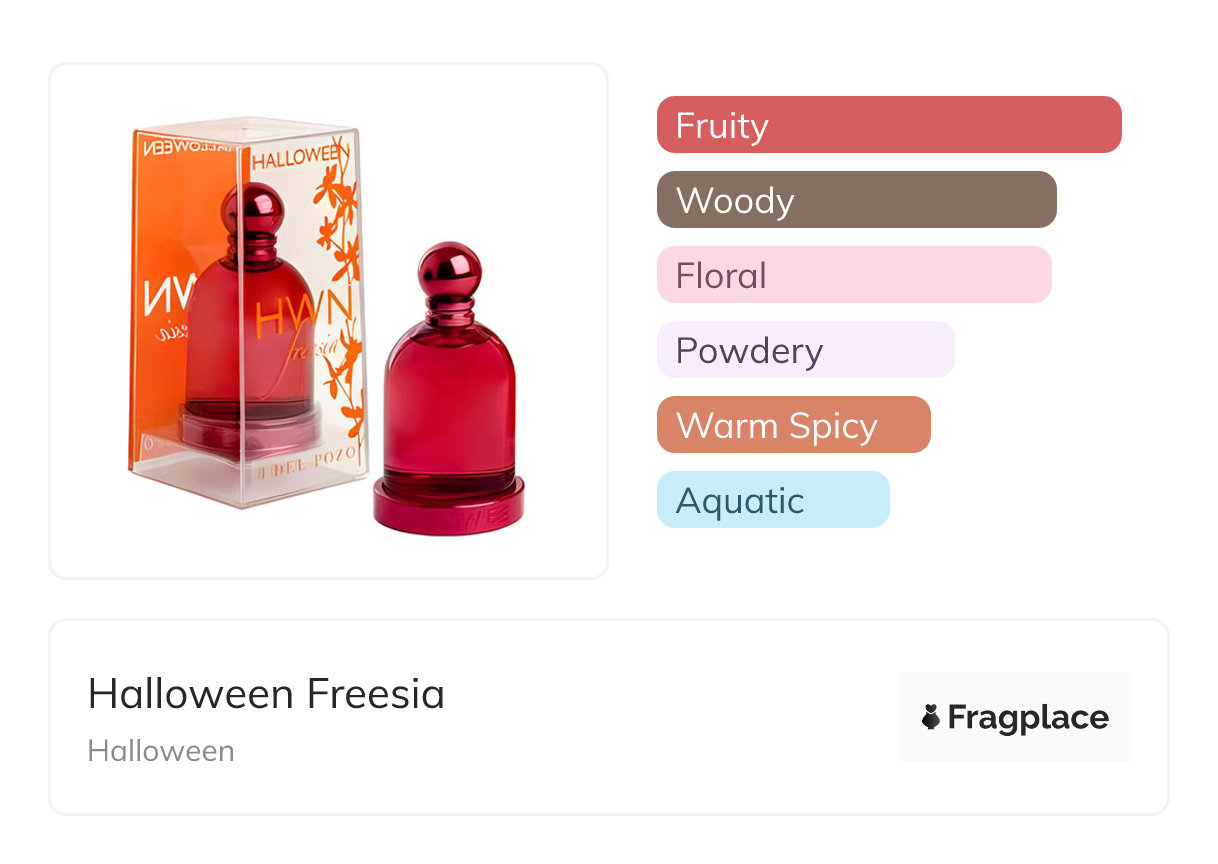Viewport: 1218px width, 864px height.
Task: Click the standalone bottle's round metallic cap
Action: point(449,268)
